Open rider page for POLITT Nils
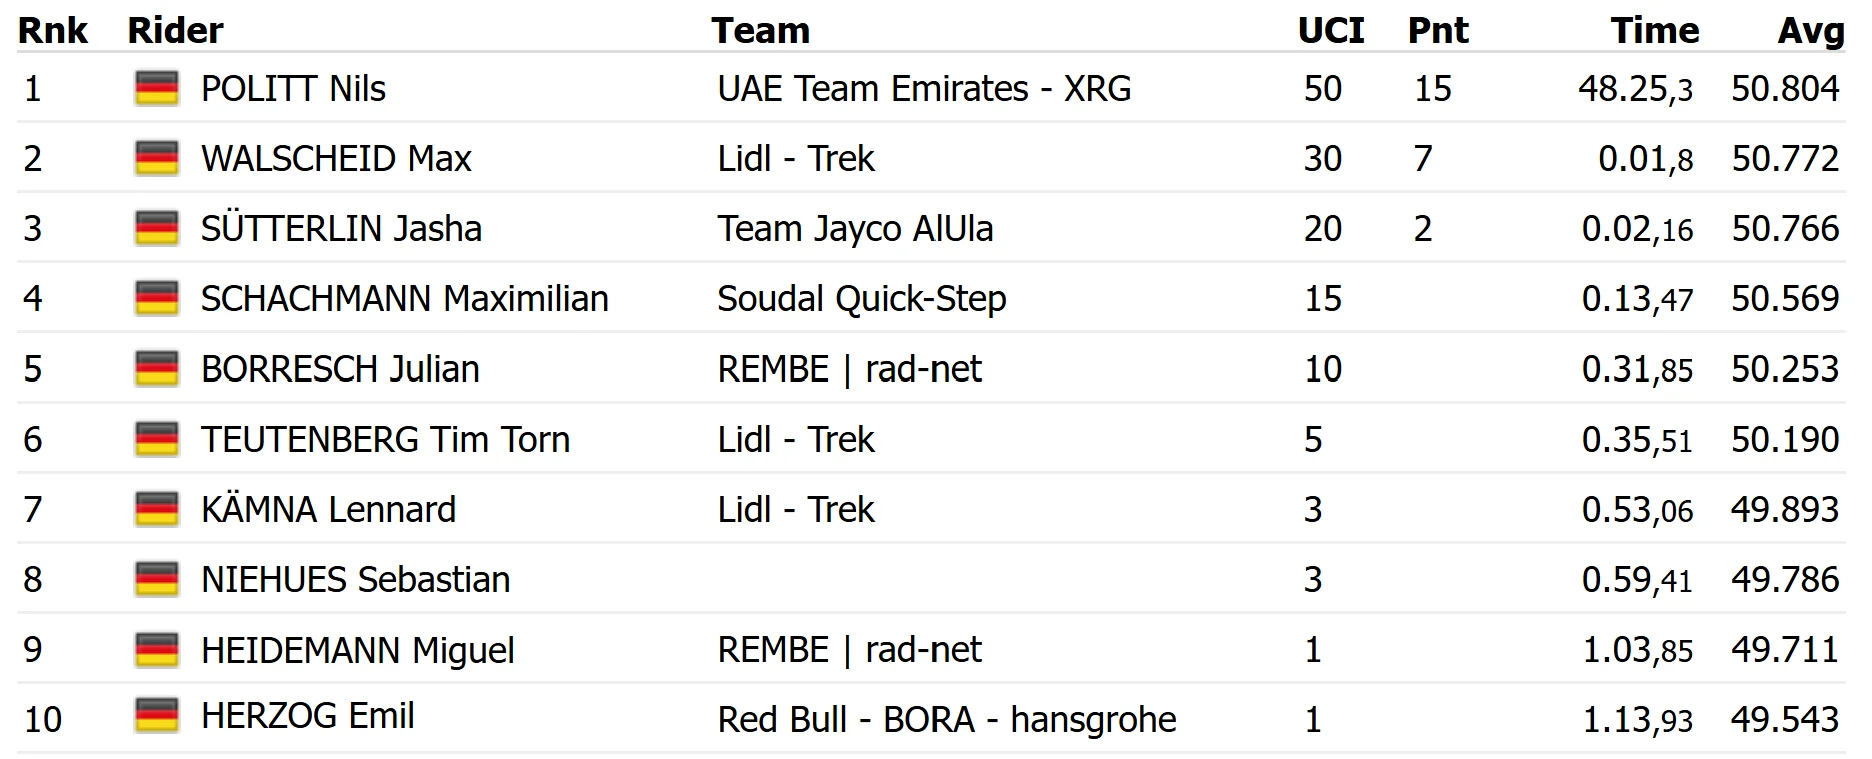 (x=293, y=89)
